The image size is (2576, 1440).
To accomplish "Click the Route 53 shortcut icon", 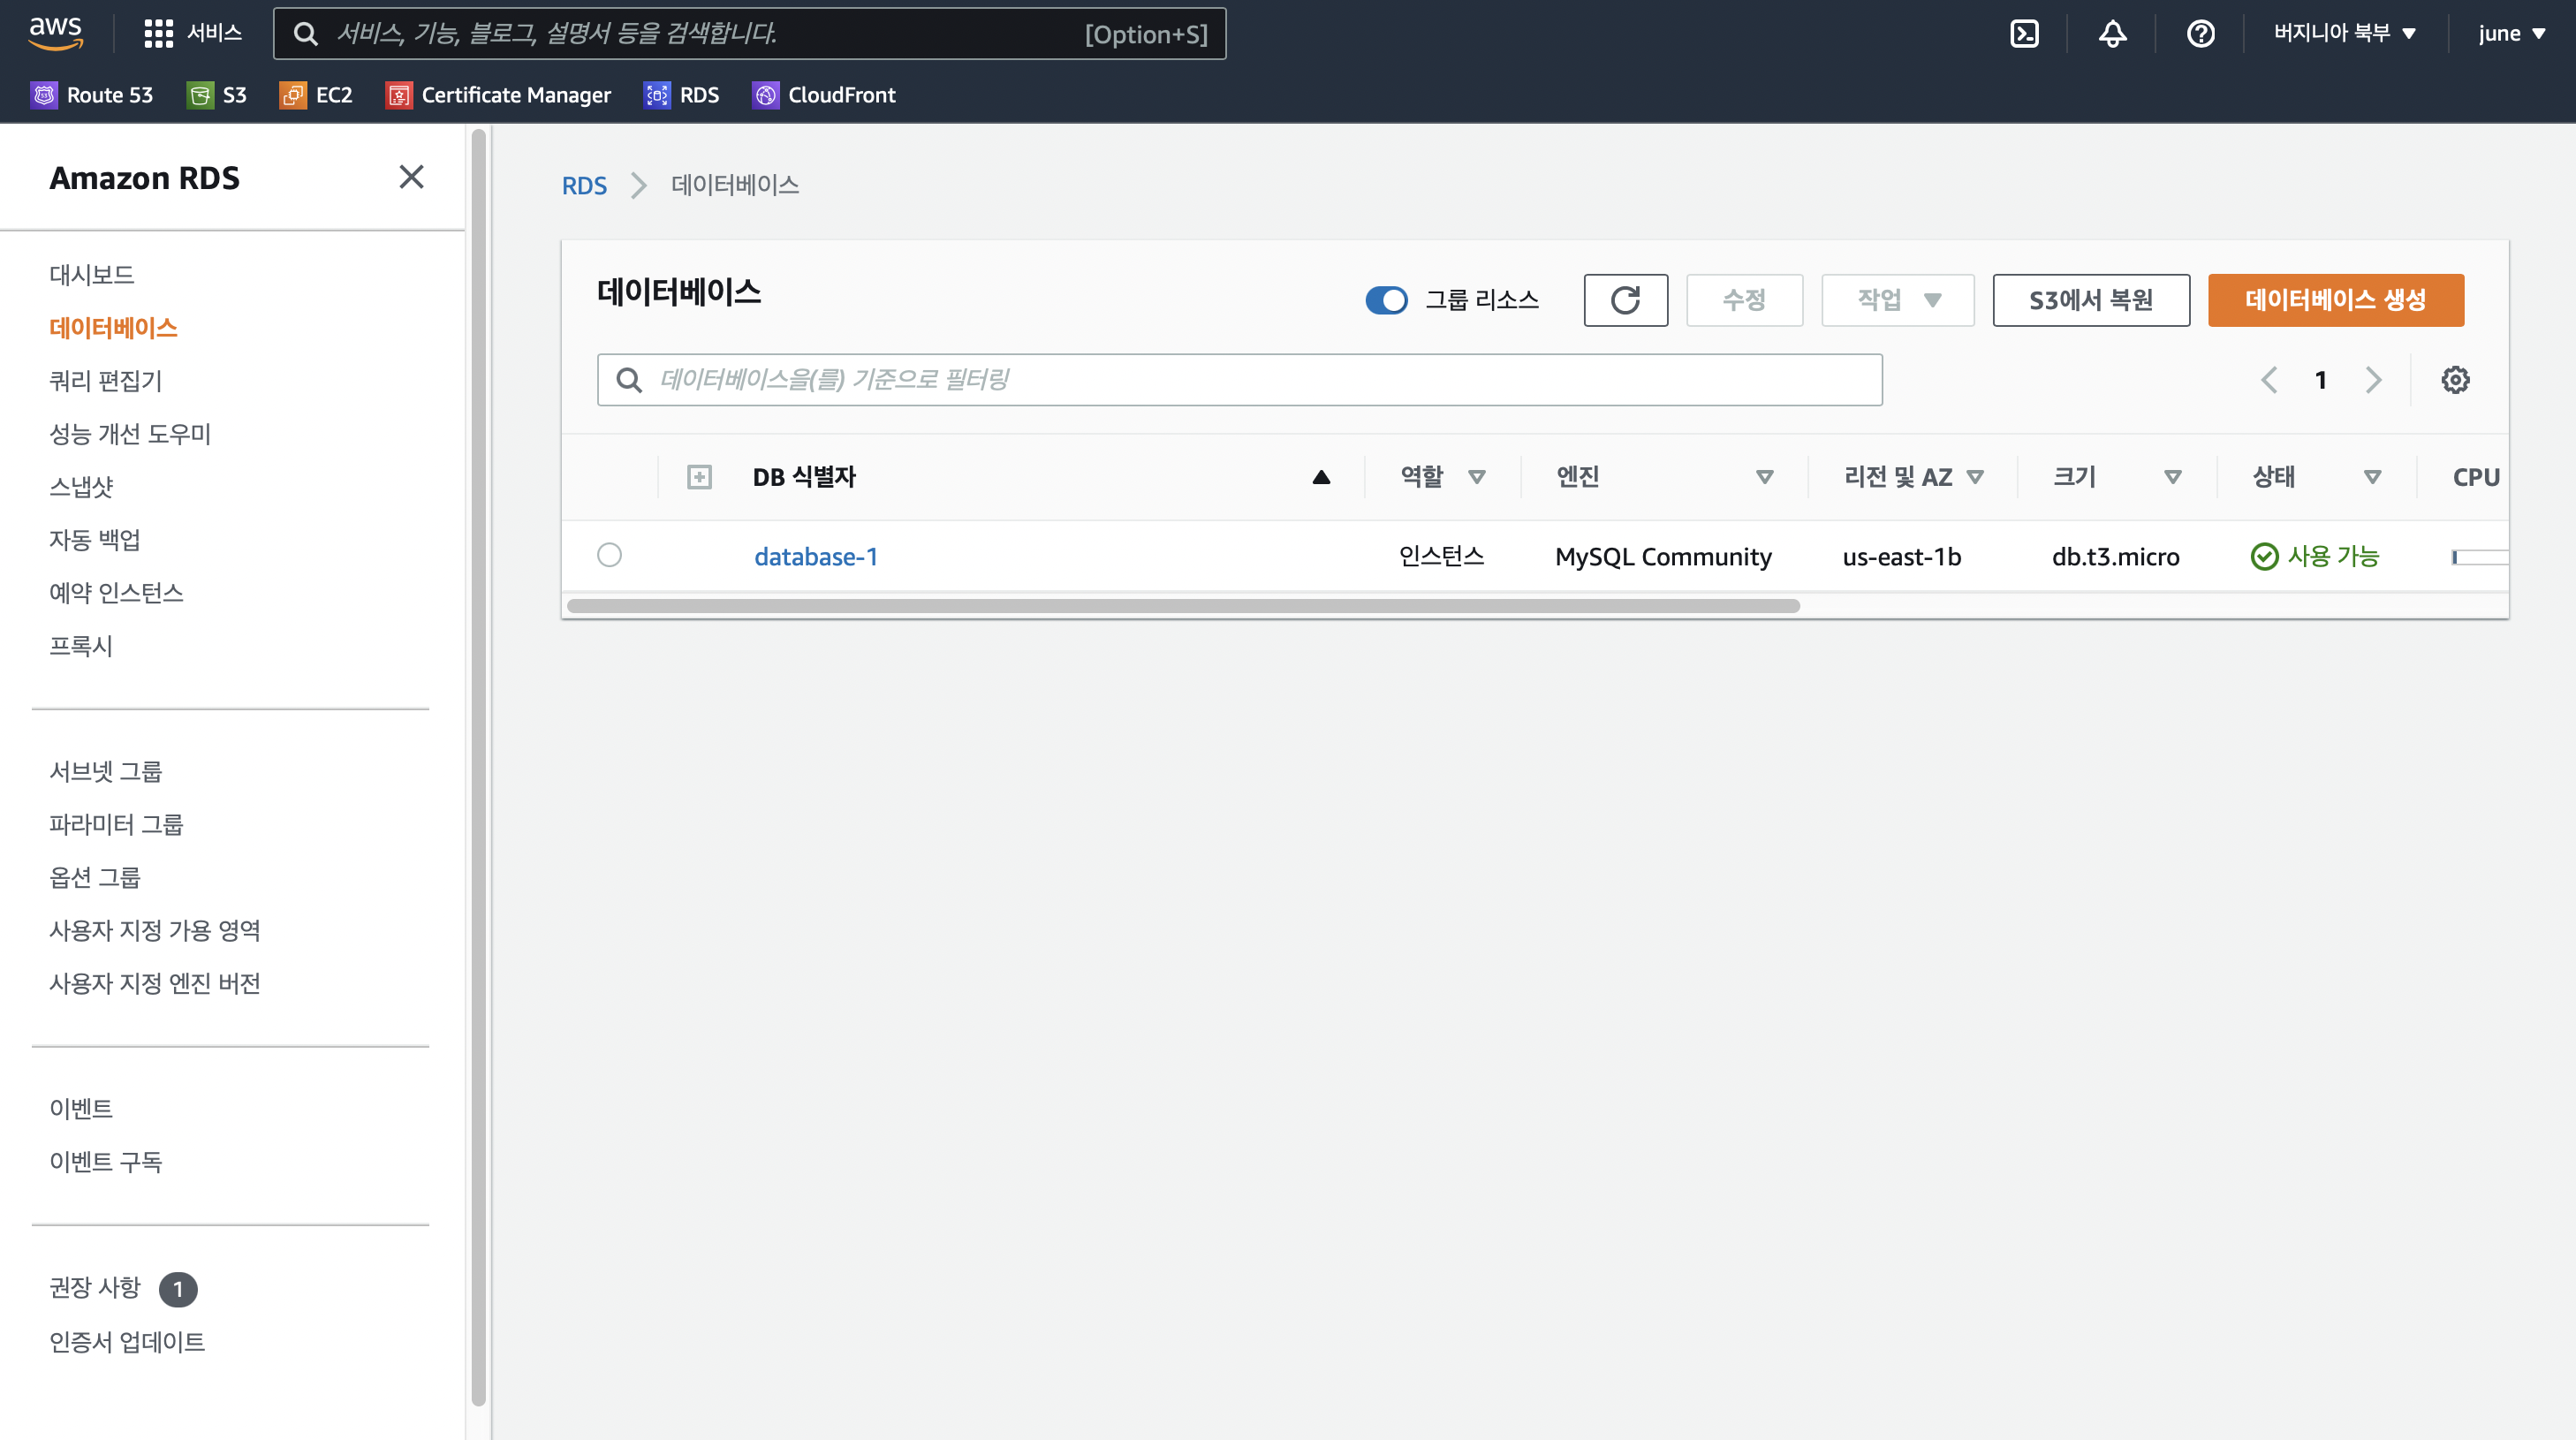I will coord(44,95).
